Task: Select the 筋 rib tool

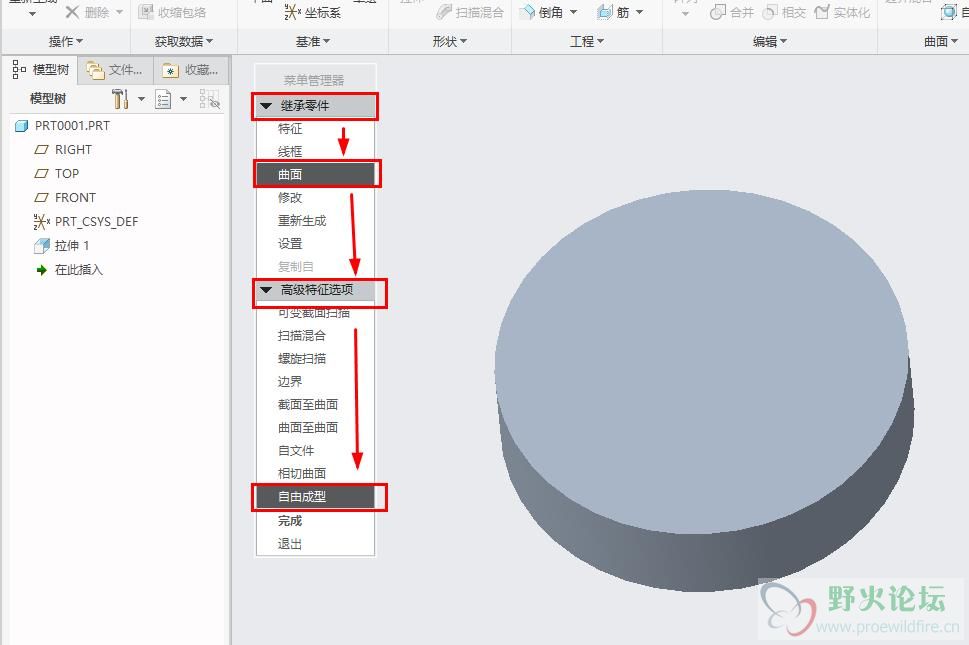Action: coord(613,12)
